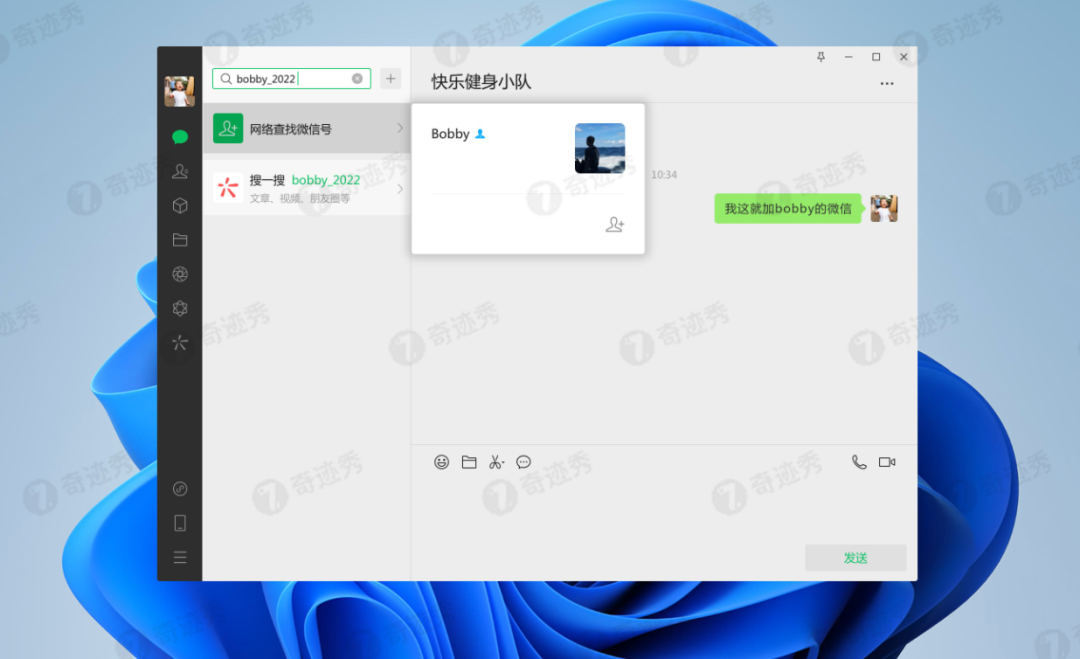Open Files folder icon in sidebar
Viewport: 1080px width, 659px height.
point(180,240)
